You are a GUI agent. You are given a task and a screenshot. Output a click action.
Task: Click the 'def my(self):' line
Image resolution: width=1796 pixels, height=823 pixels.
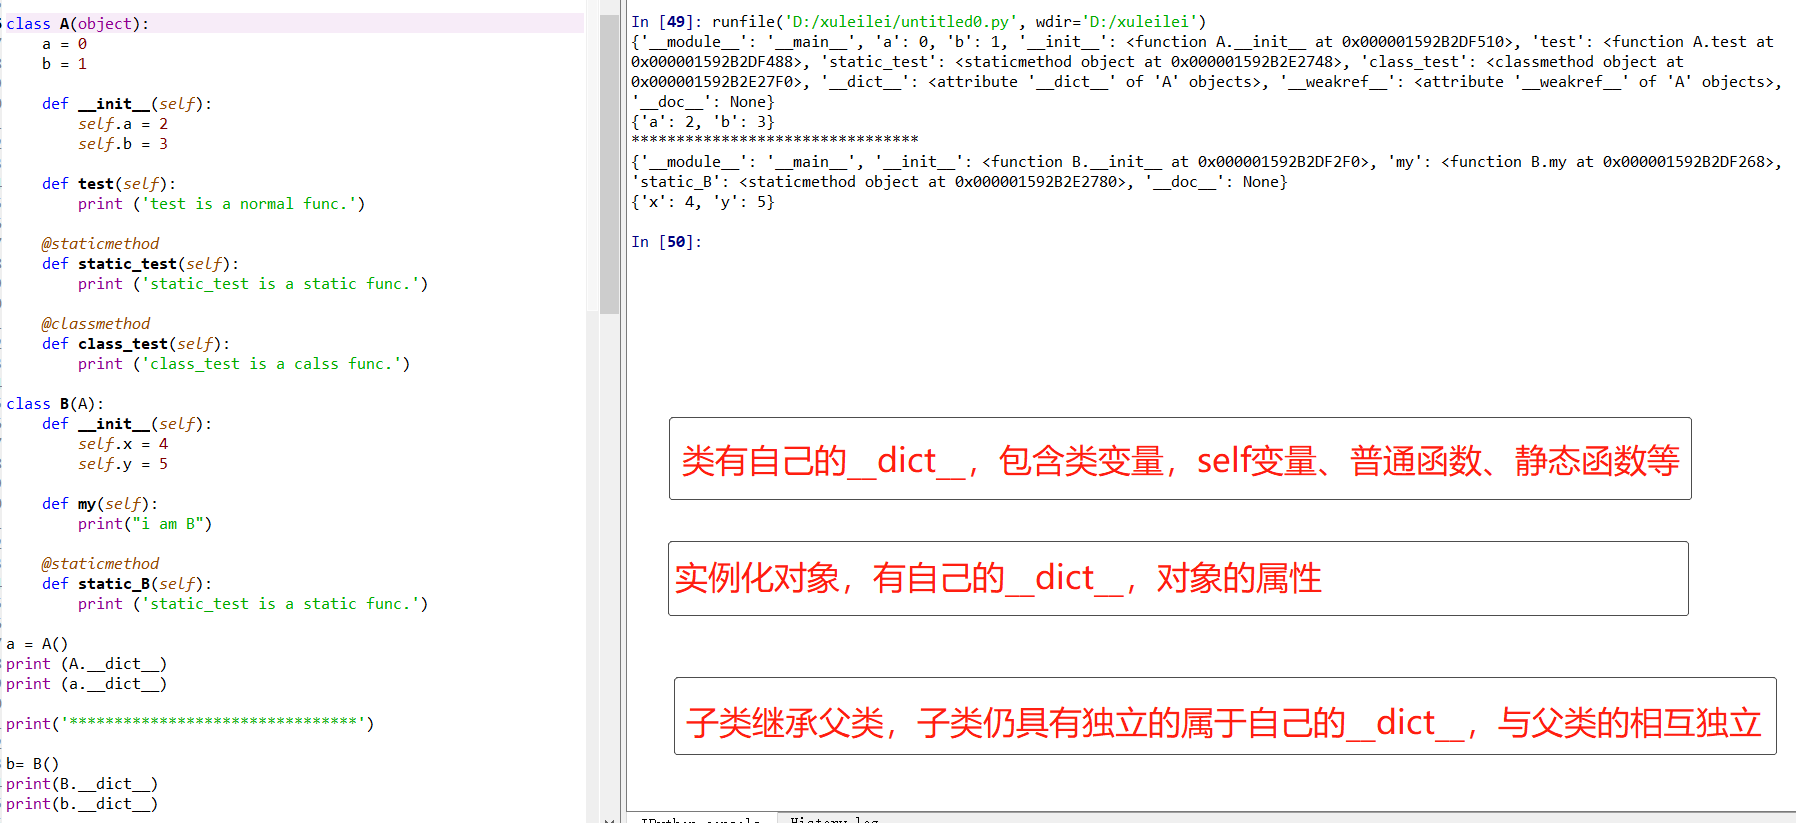[x=100, y=504]
